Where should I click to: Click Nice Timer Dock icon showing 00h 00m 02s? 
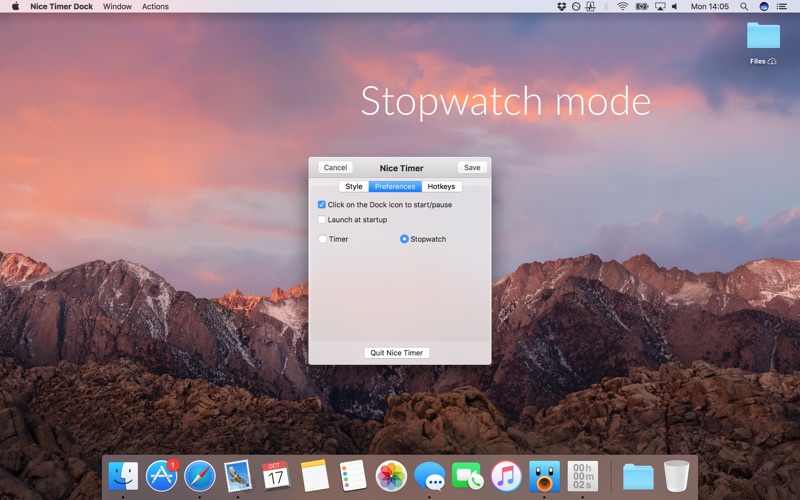582,476
